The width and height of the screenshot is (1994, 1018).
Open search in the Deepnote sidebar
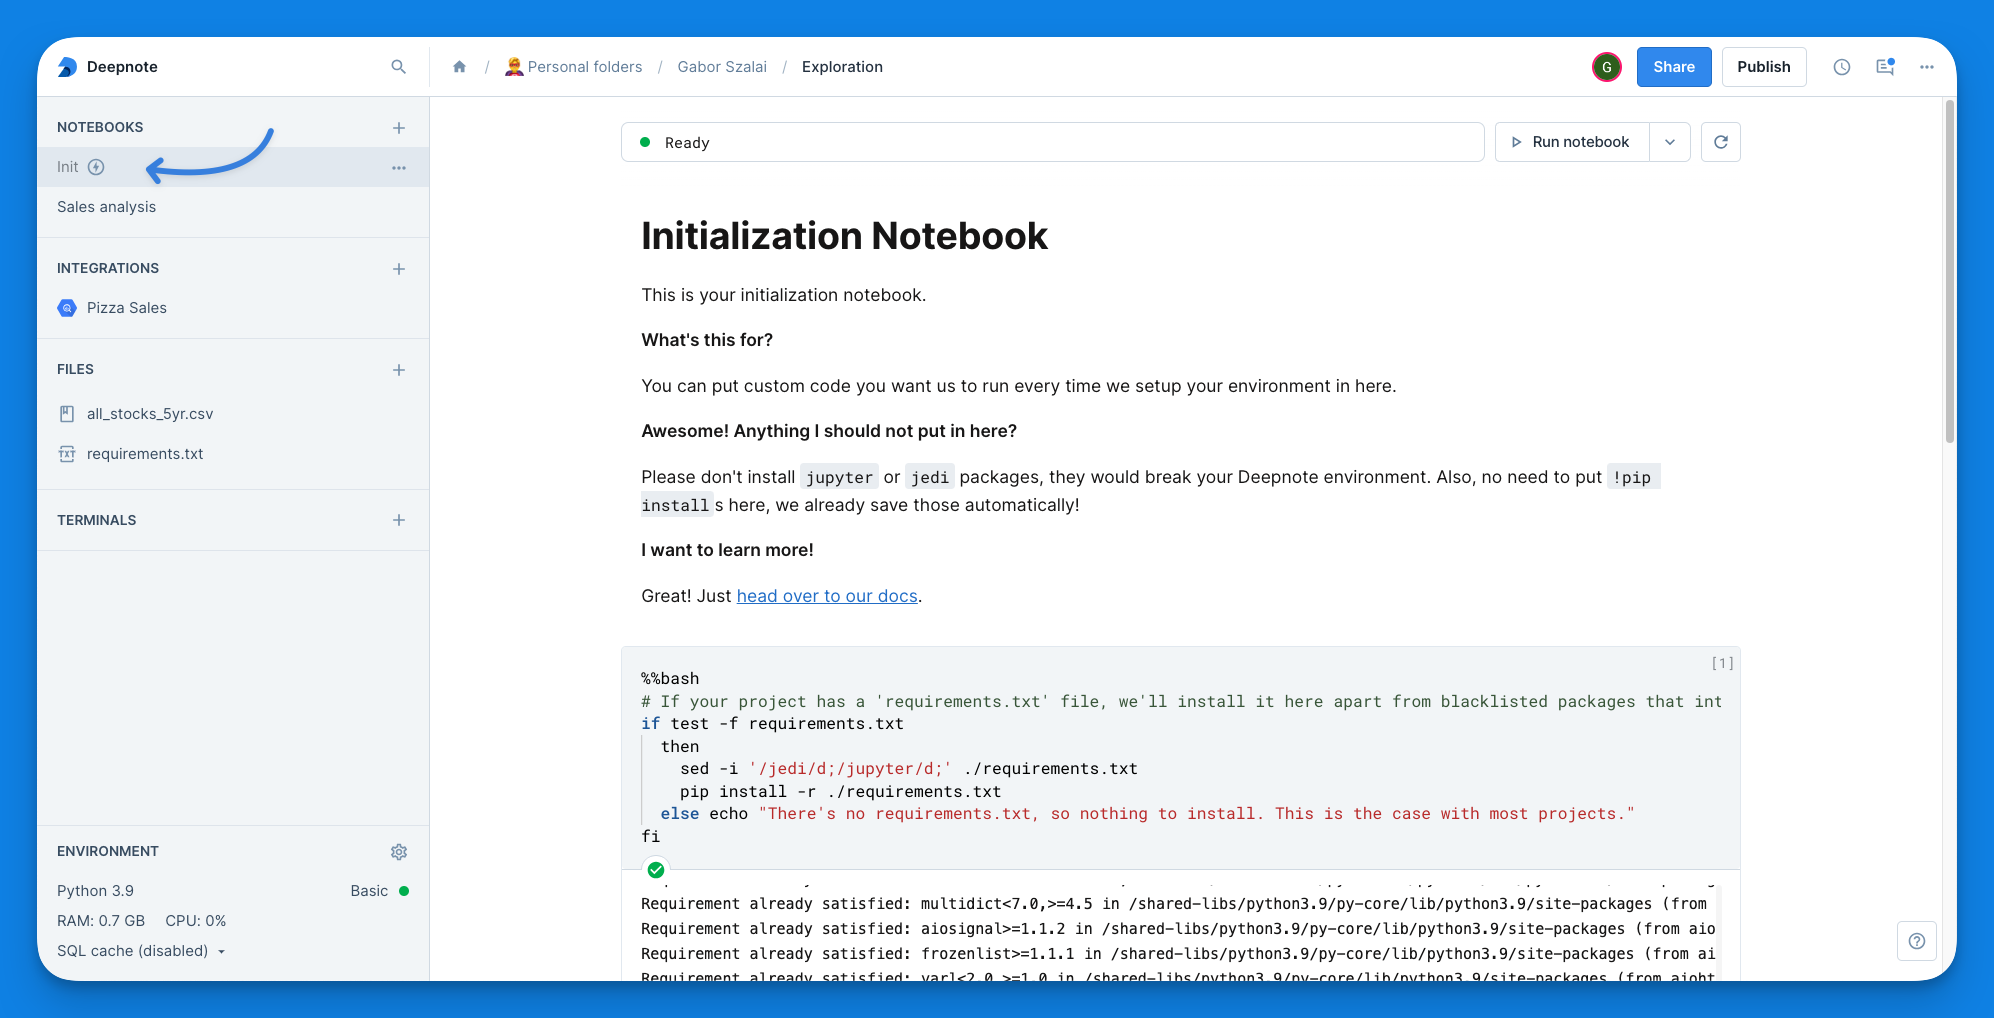tap(398, 66)
